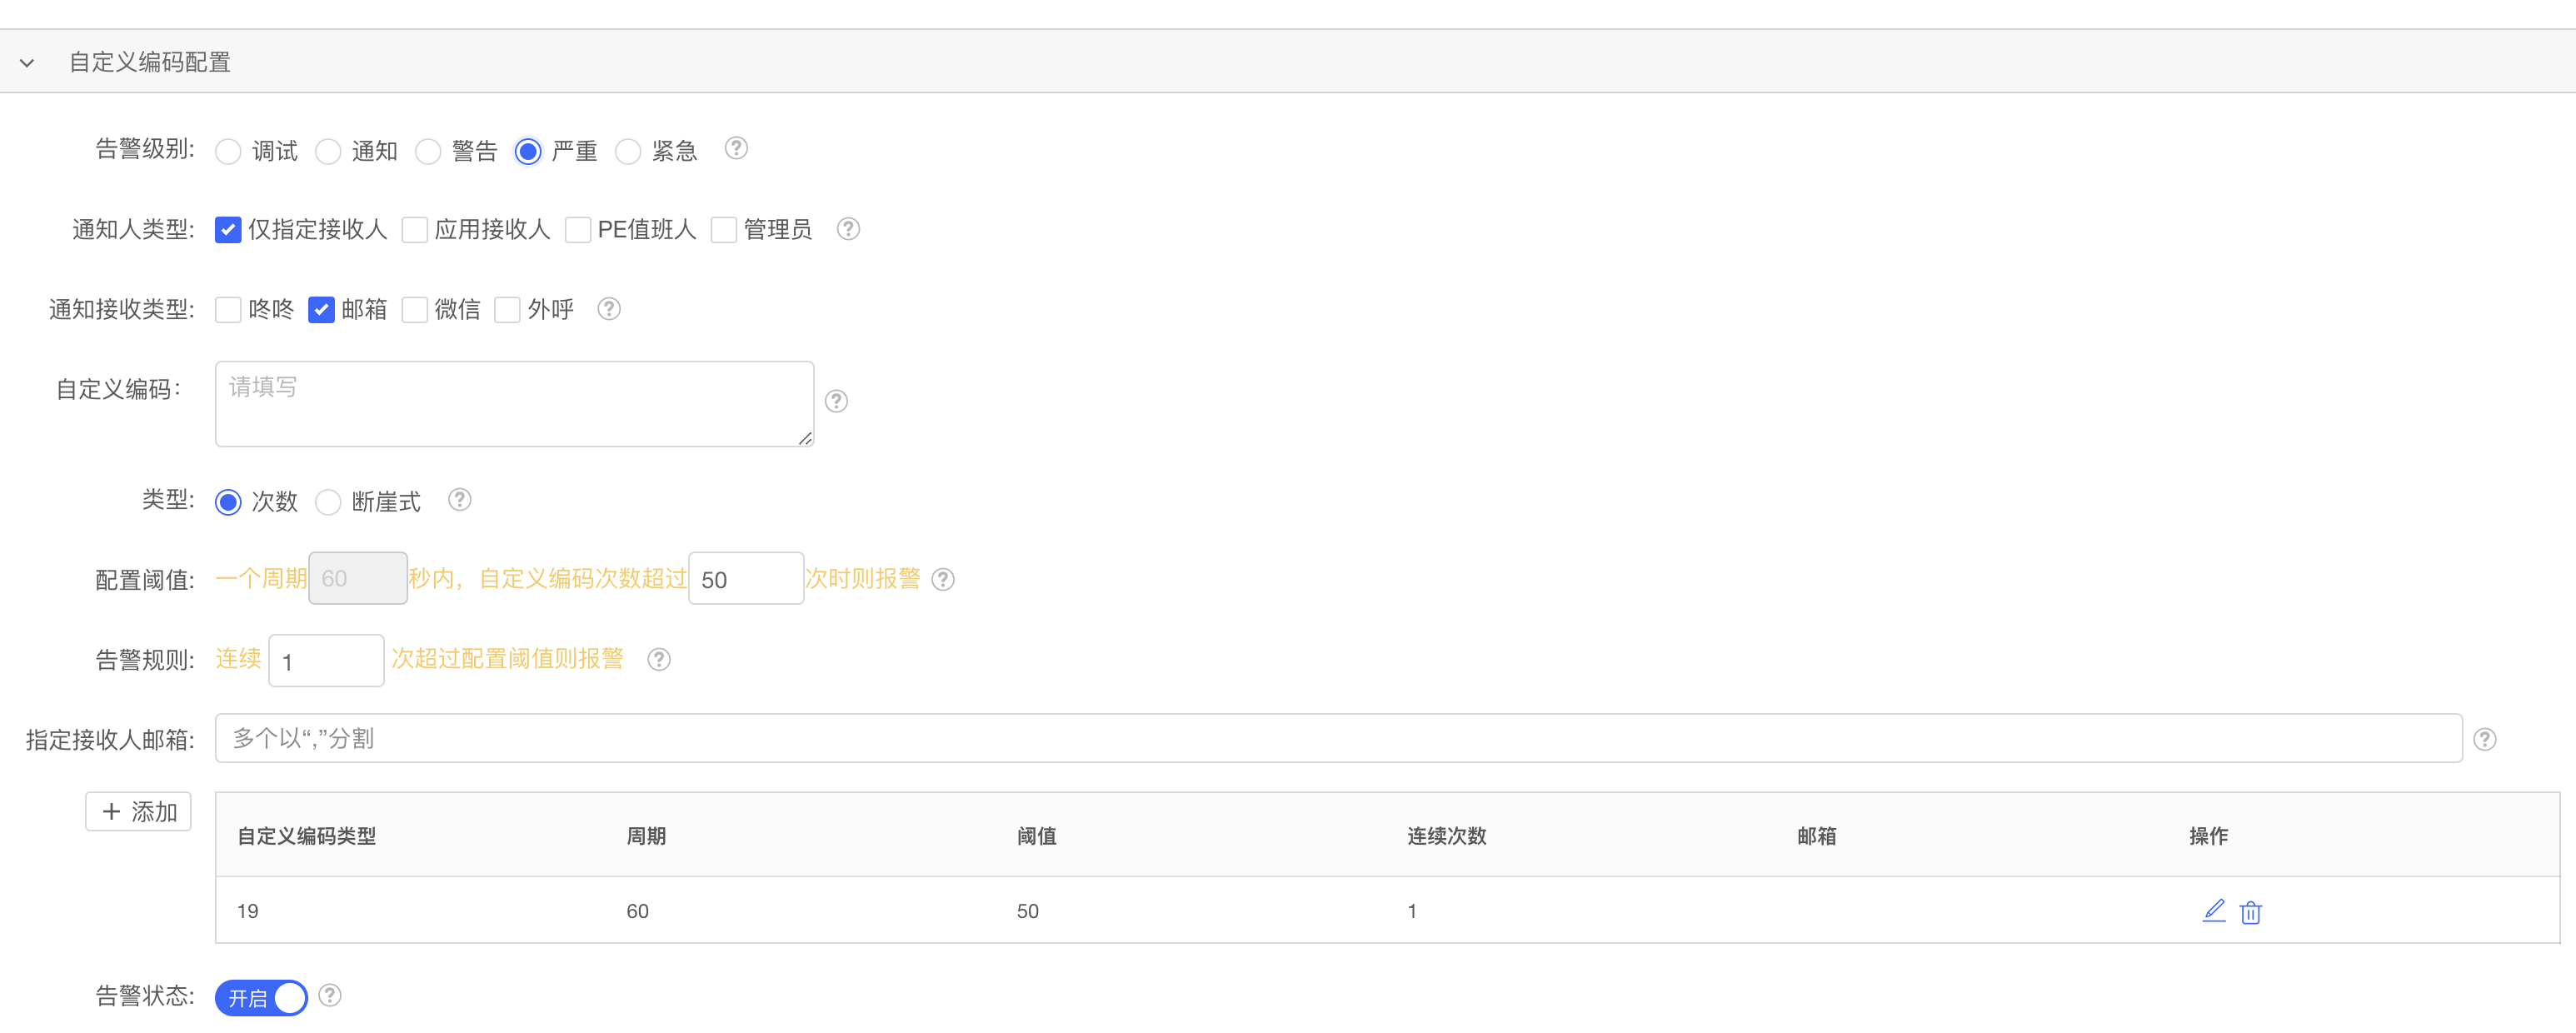This screenshot has width=2576, height=1033.
Task: Click help icon beside 通知接收类型 options
Action: 609,309
